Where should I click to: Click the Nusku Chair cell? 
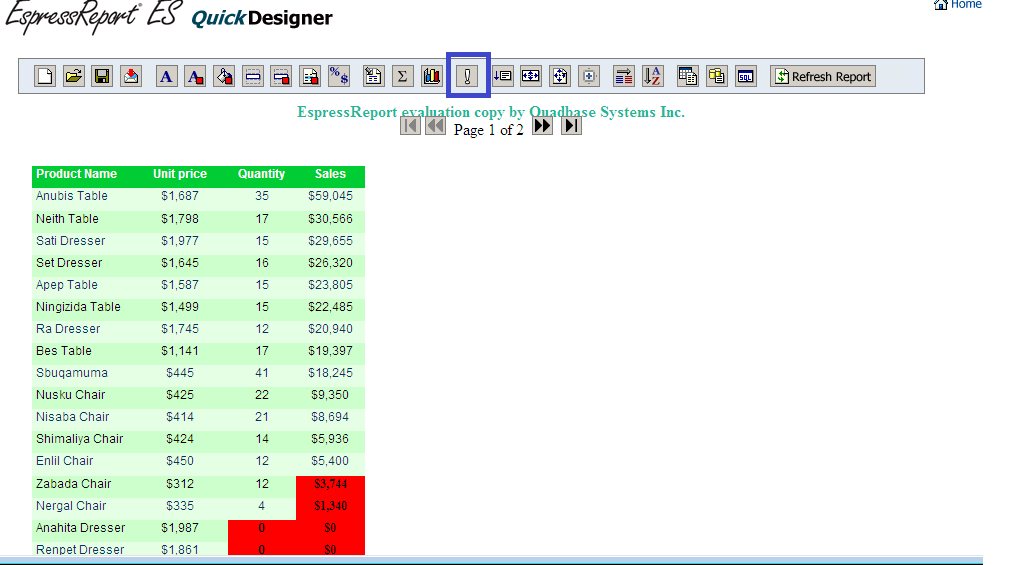tap(71, 396)
